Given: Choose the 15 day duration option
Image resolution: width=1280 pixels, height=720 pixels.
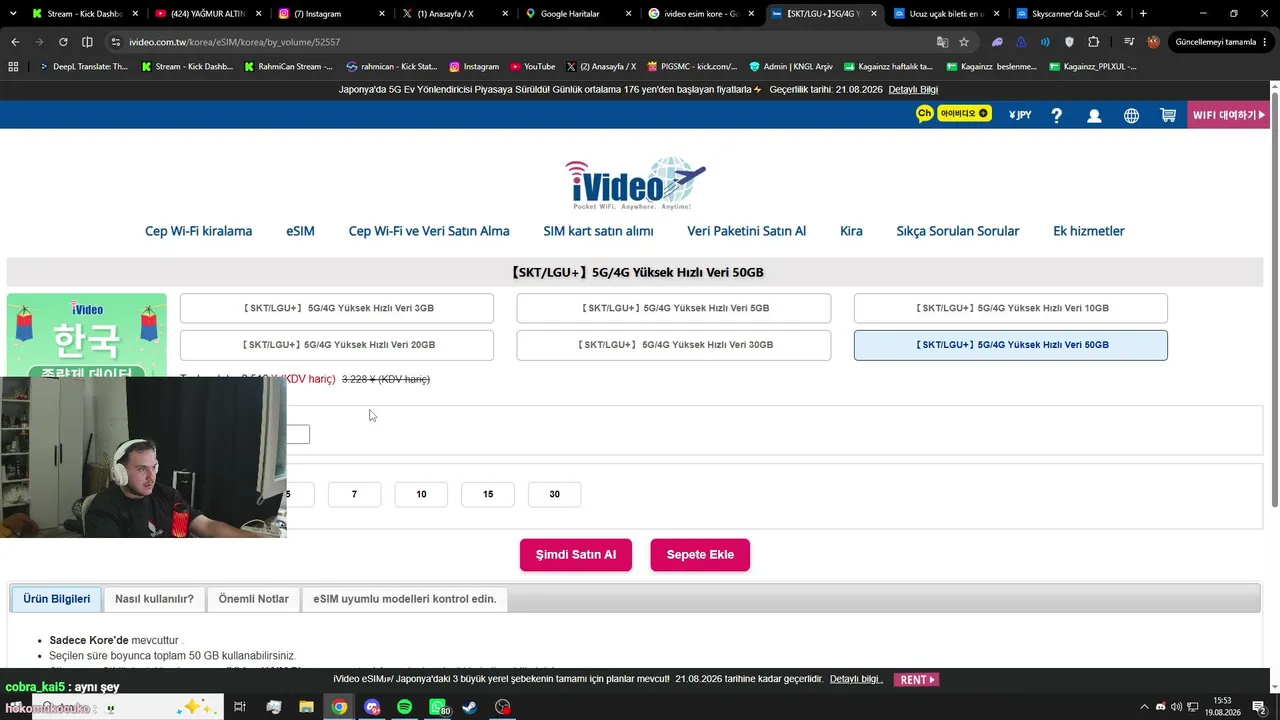Looking at the screenshot, I should [x=488, y=494].
